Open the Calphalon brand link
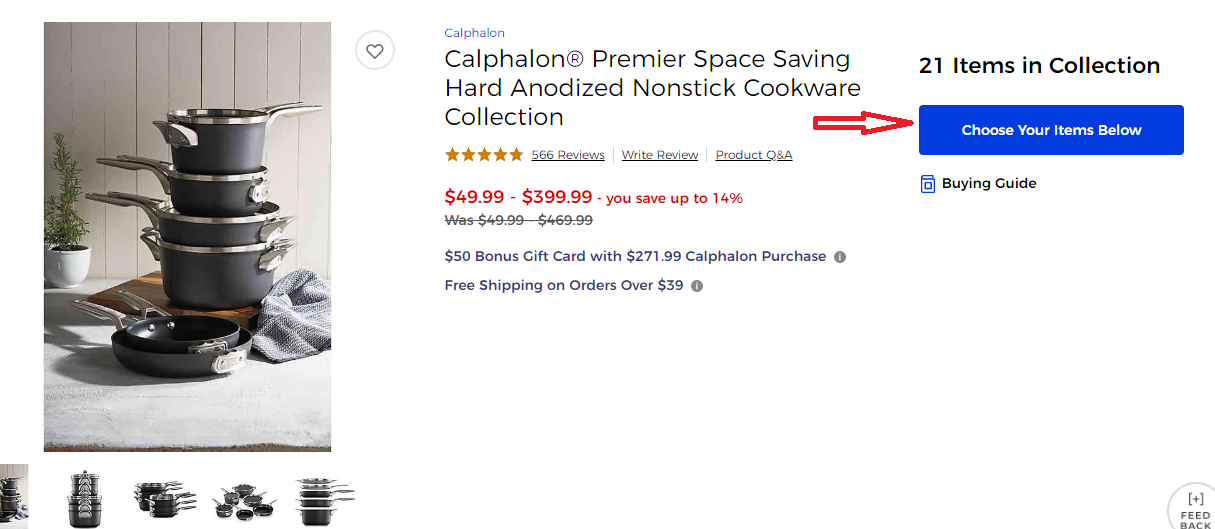This screenshot has height=529, width=1215. click(x=475, y=33)
